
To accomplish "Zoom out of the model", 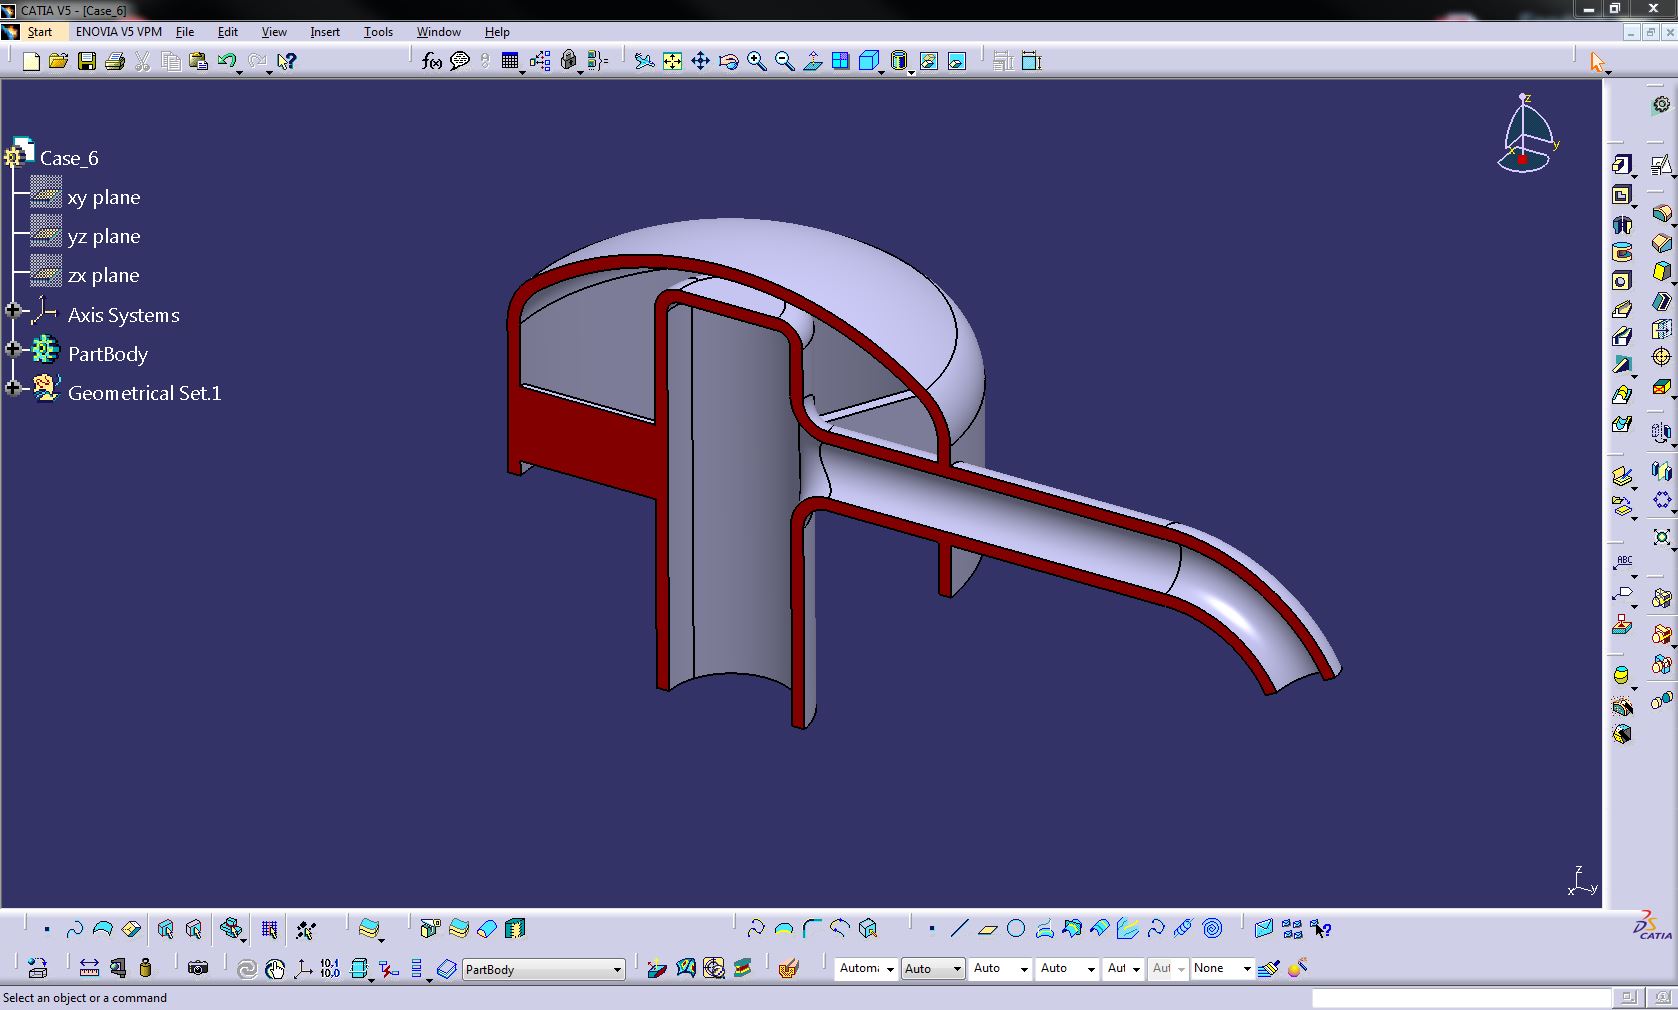I will 785,61.
